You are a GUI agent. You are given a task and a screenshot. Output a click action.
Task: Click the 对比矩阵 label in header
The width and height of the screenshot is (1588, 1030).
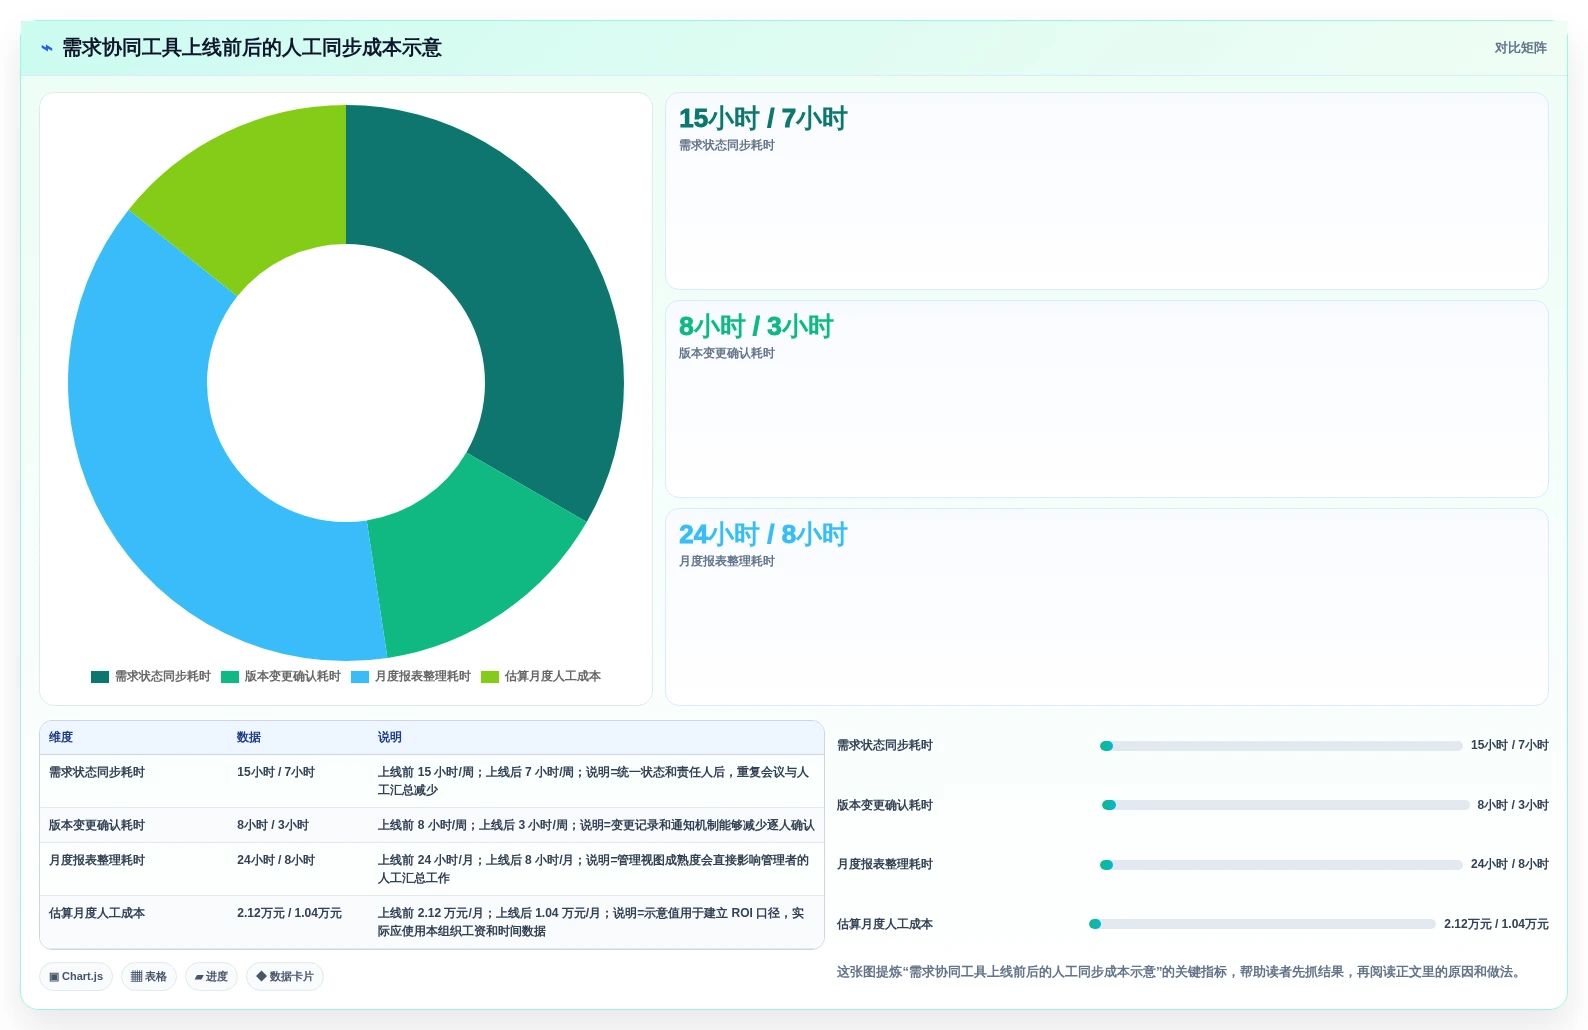pos(1520,48)
